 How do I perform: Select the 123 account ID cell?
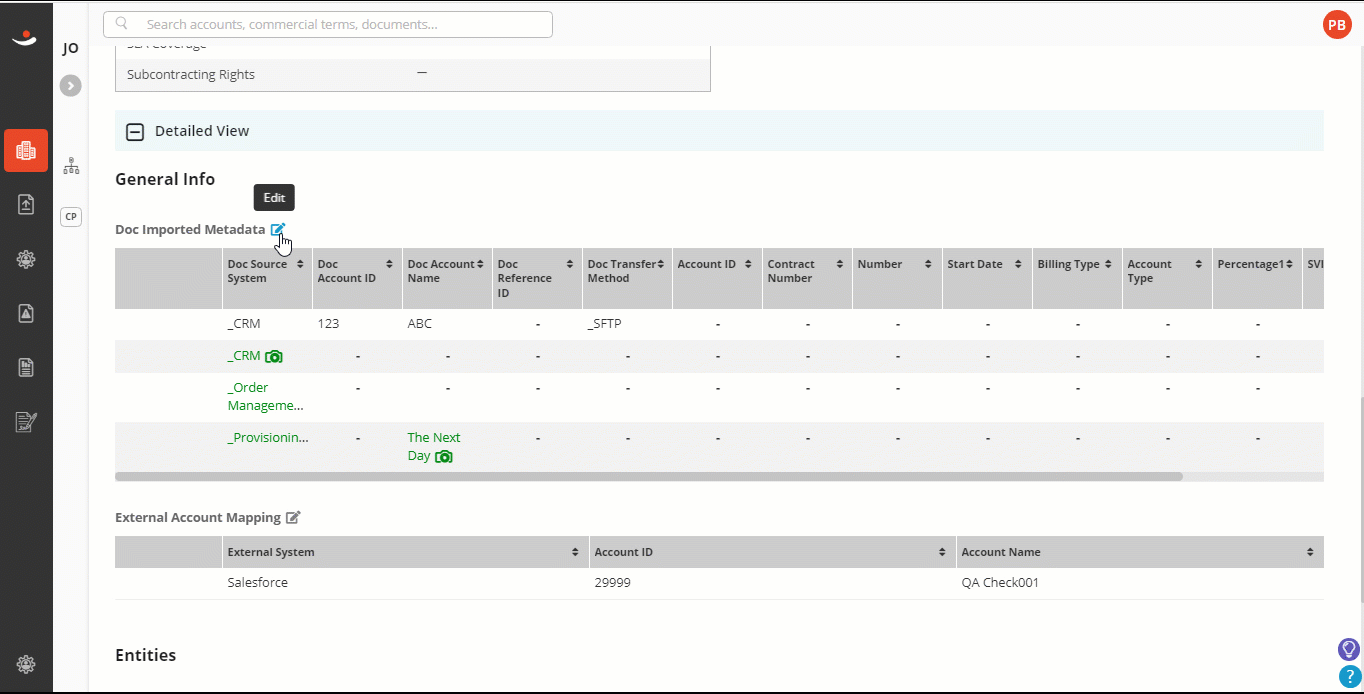coord(328,324)
